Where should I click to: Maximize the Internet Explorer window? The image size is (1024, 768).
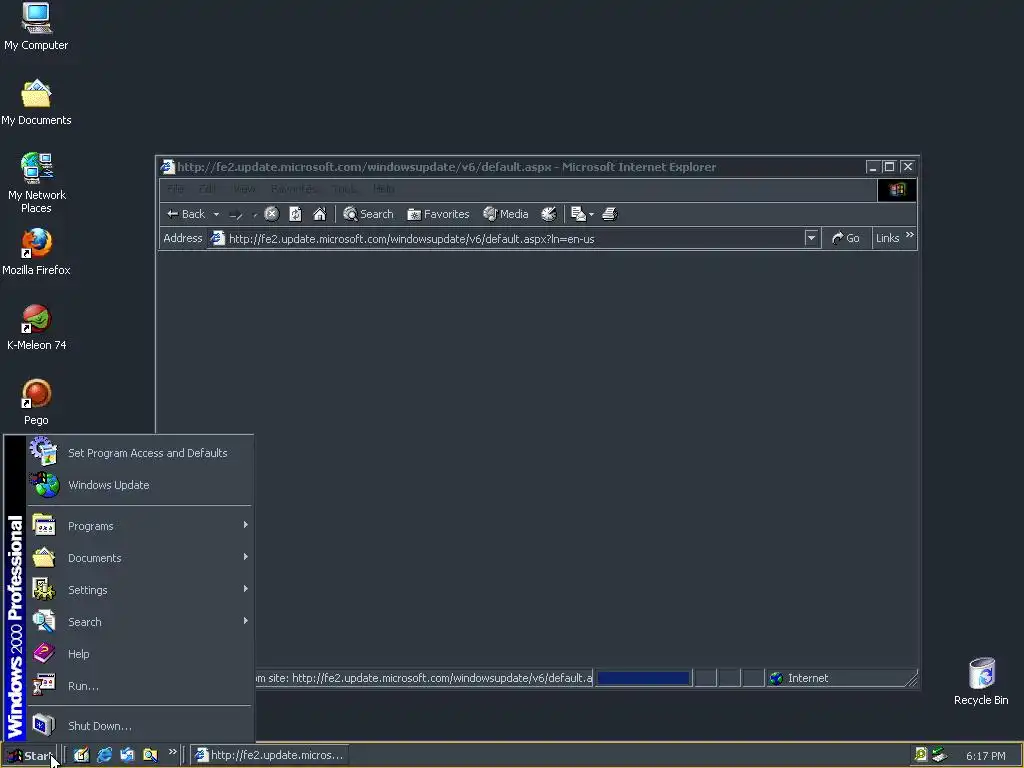tap(889, 167)
